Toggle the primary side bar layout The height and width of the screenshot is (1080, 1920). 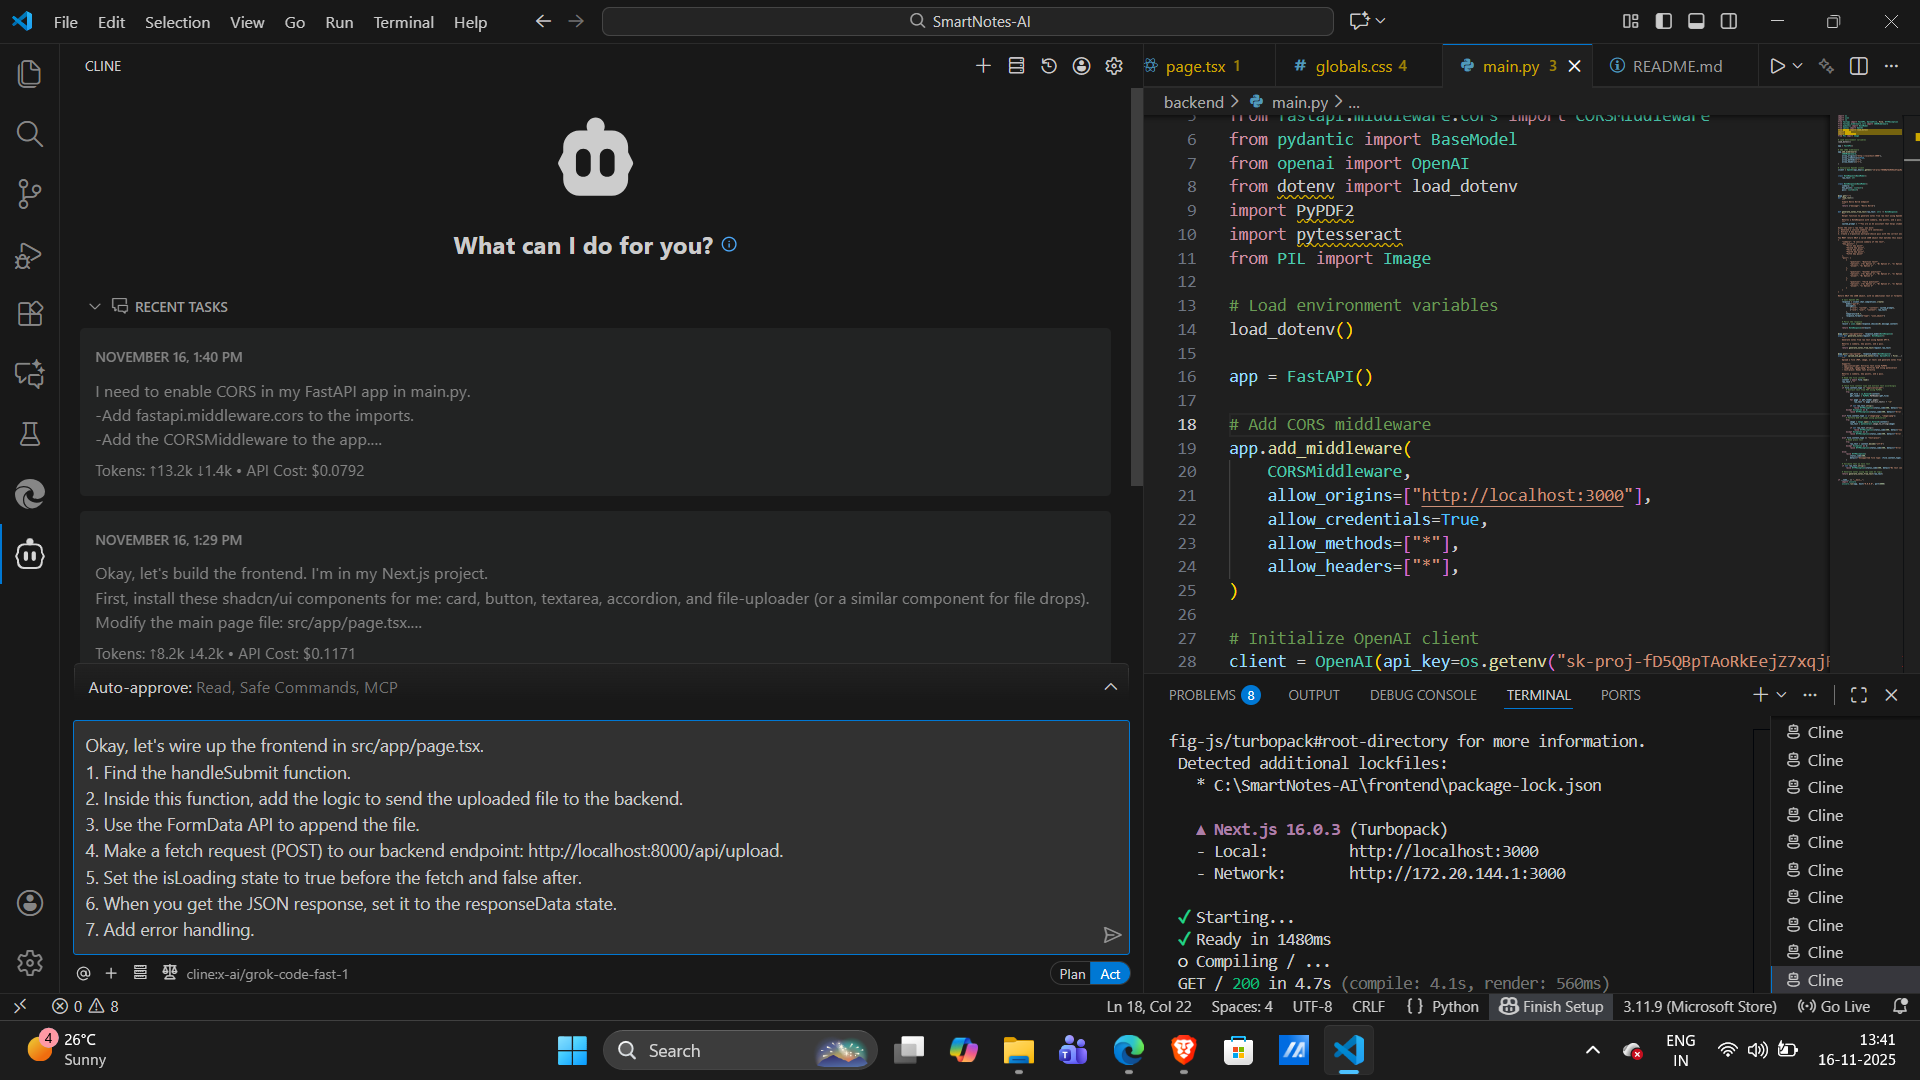pos(1664,21)
